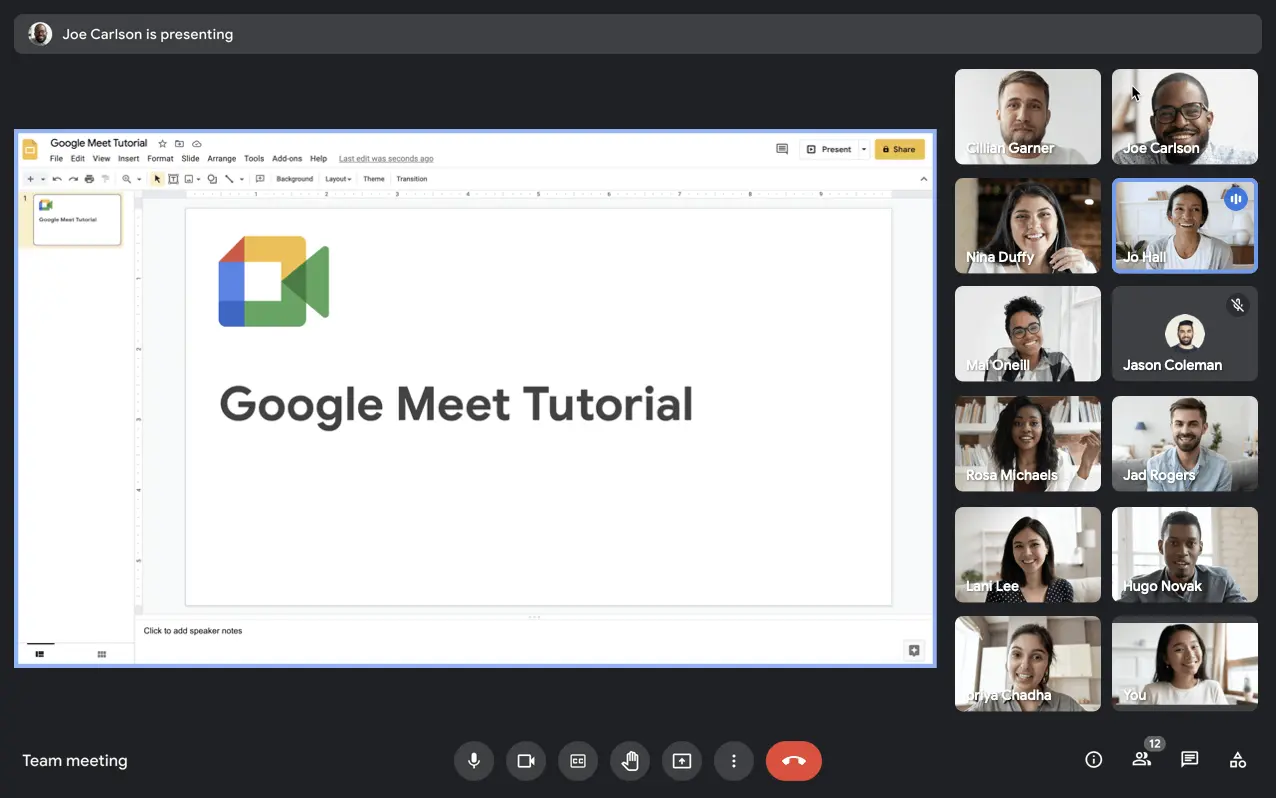Image resolution: width=1276 pixels, height=798 pixels.
Task: Print the presentation using printer icon
Action: [x=89, y=179]
